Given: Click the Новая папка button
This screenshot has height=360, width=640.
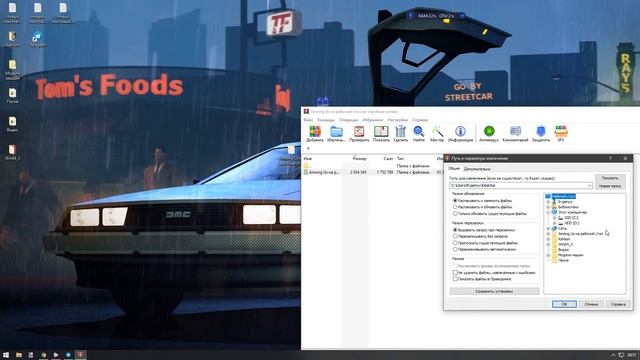Looking at the screenshot, I should point(610,186).
